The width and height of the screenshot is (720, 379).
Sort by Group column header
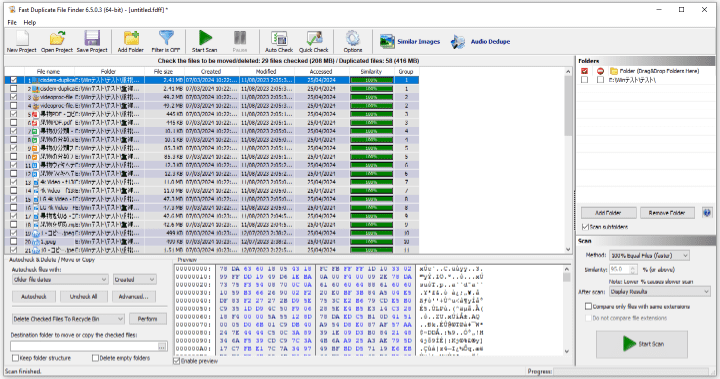click(406, 72)
